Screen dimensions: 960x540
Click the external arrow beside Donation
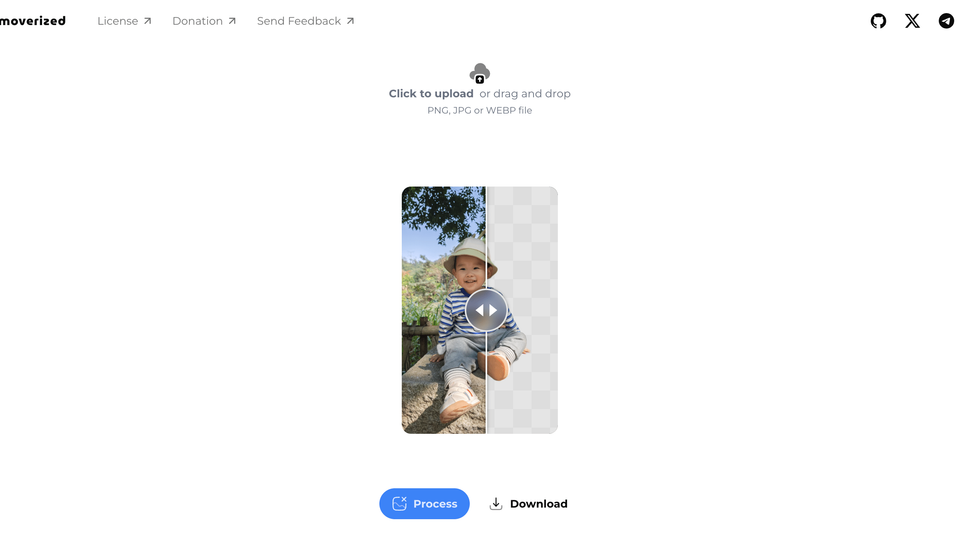[232, 21]
